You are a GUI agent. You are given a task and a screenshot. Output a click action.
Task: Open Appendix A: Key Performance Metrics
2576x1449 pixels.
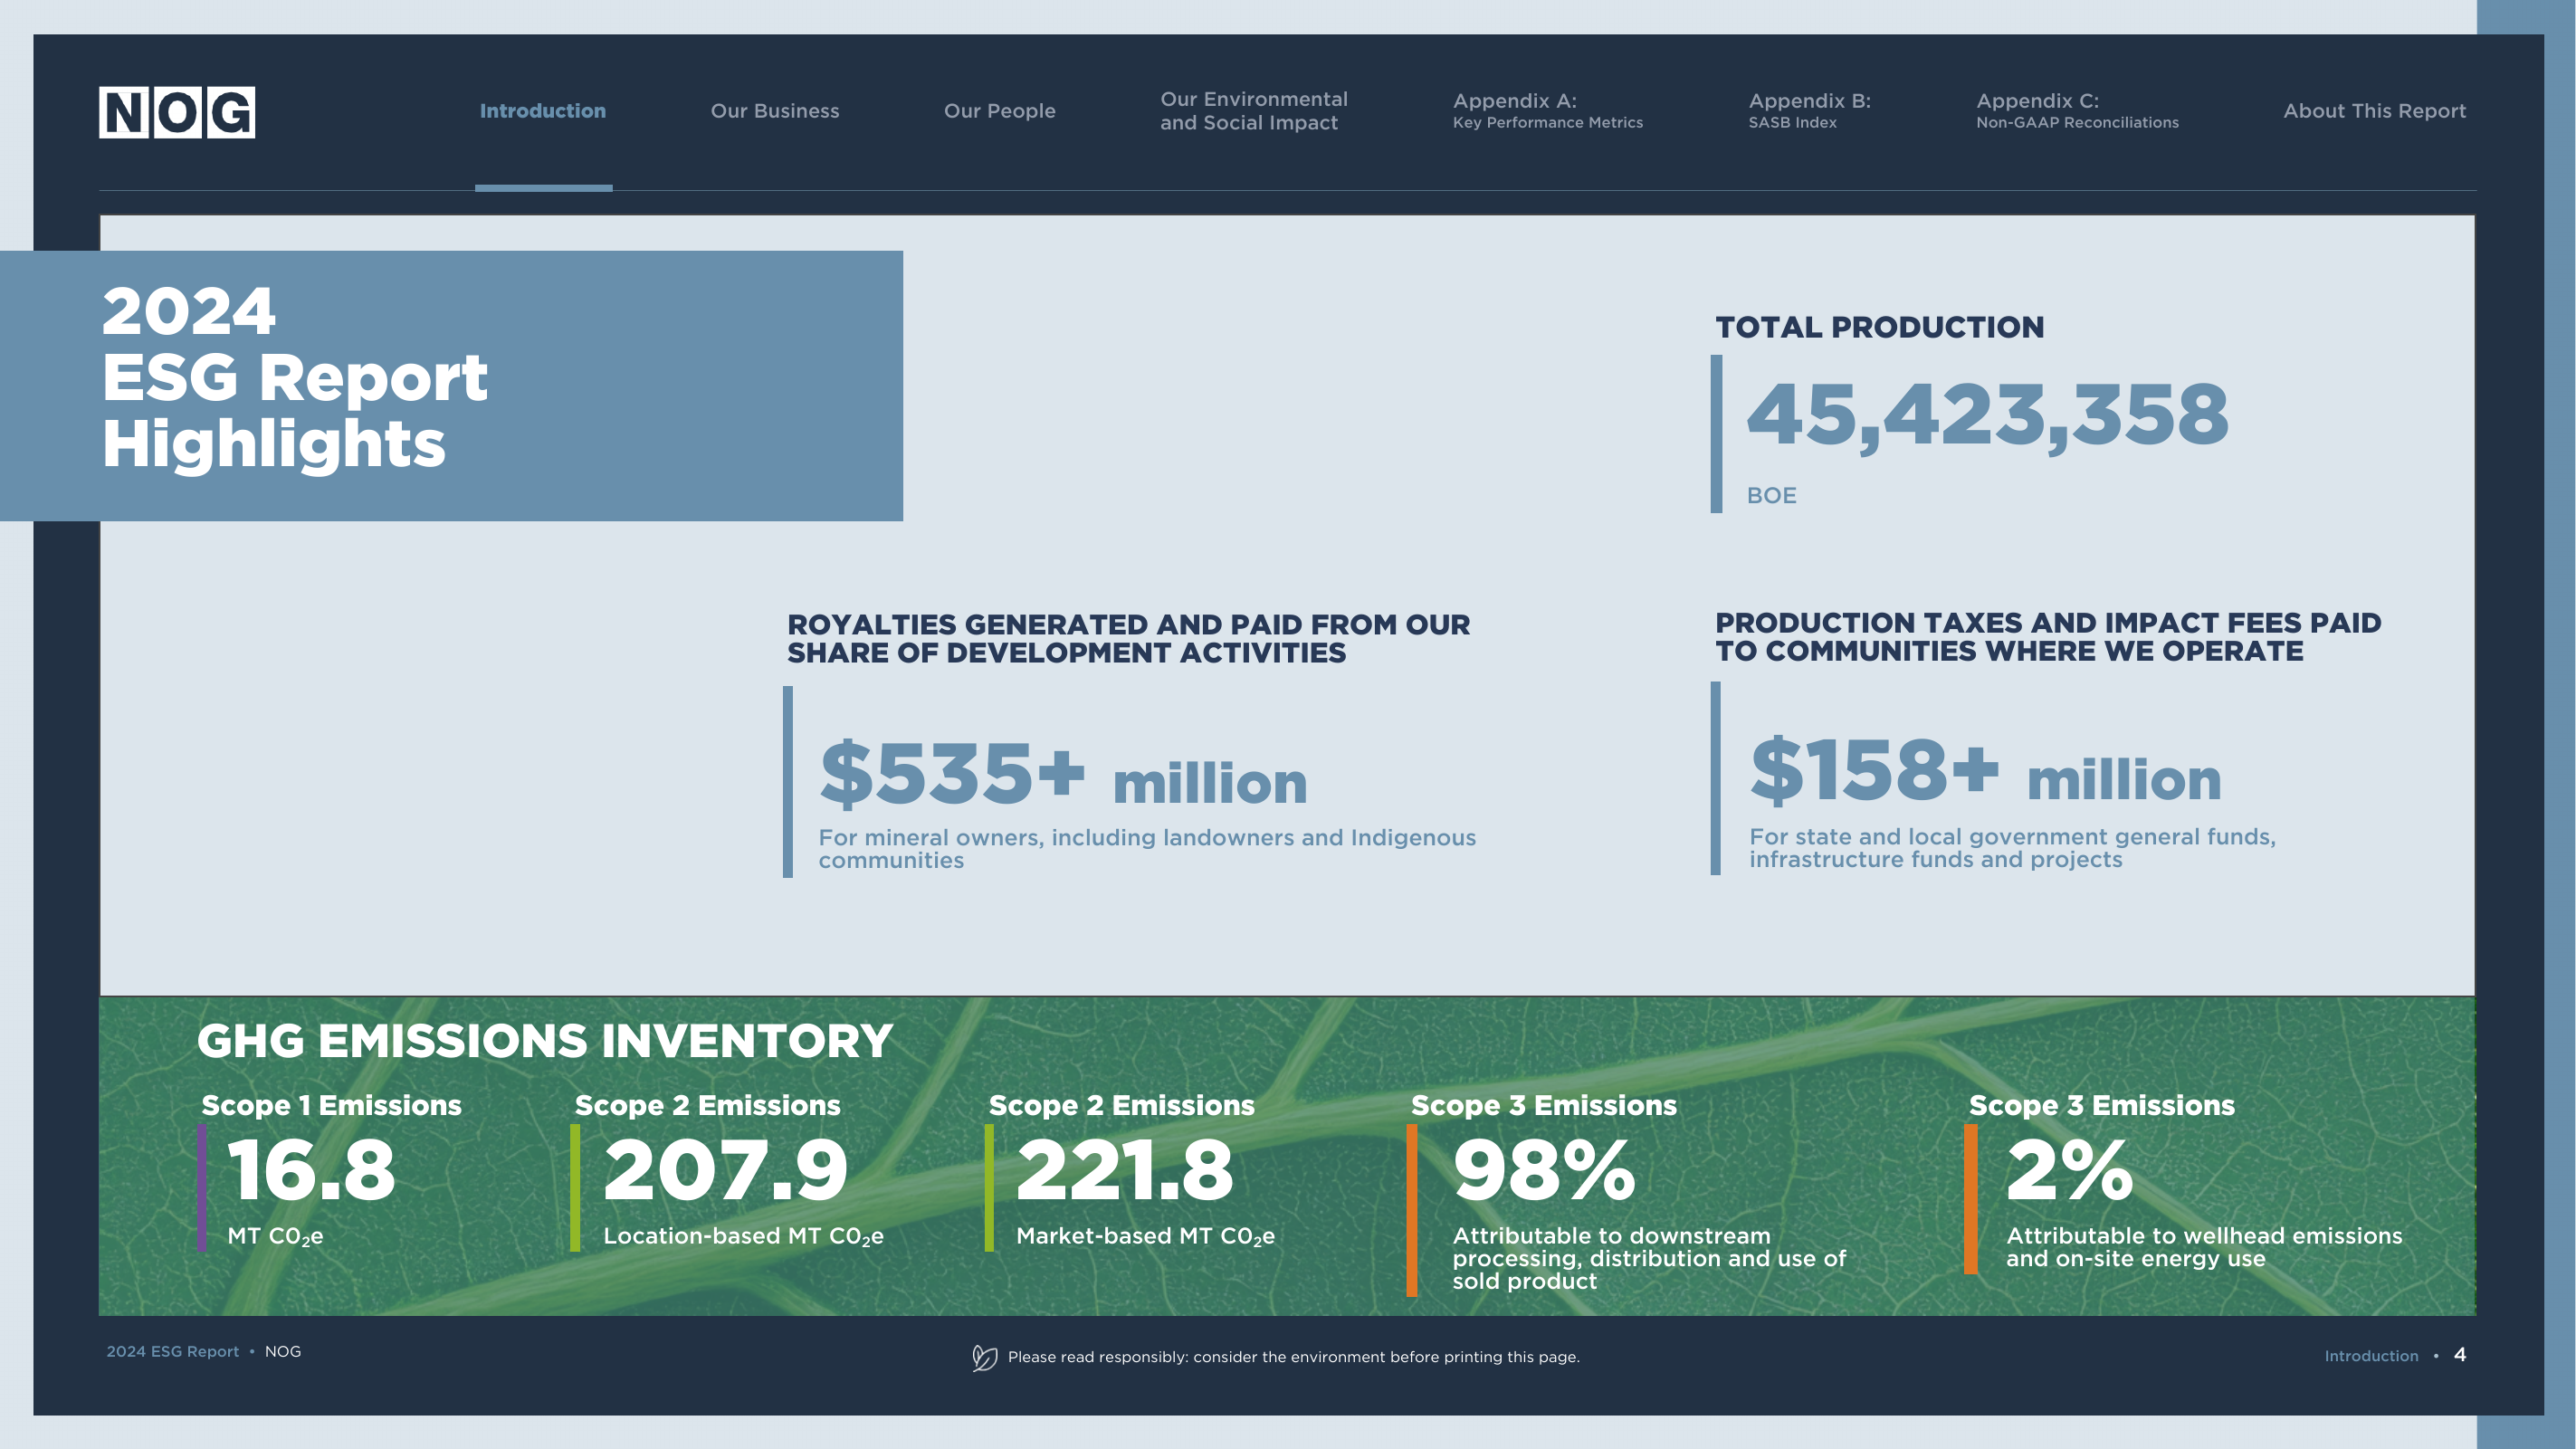point(1548,111)
